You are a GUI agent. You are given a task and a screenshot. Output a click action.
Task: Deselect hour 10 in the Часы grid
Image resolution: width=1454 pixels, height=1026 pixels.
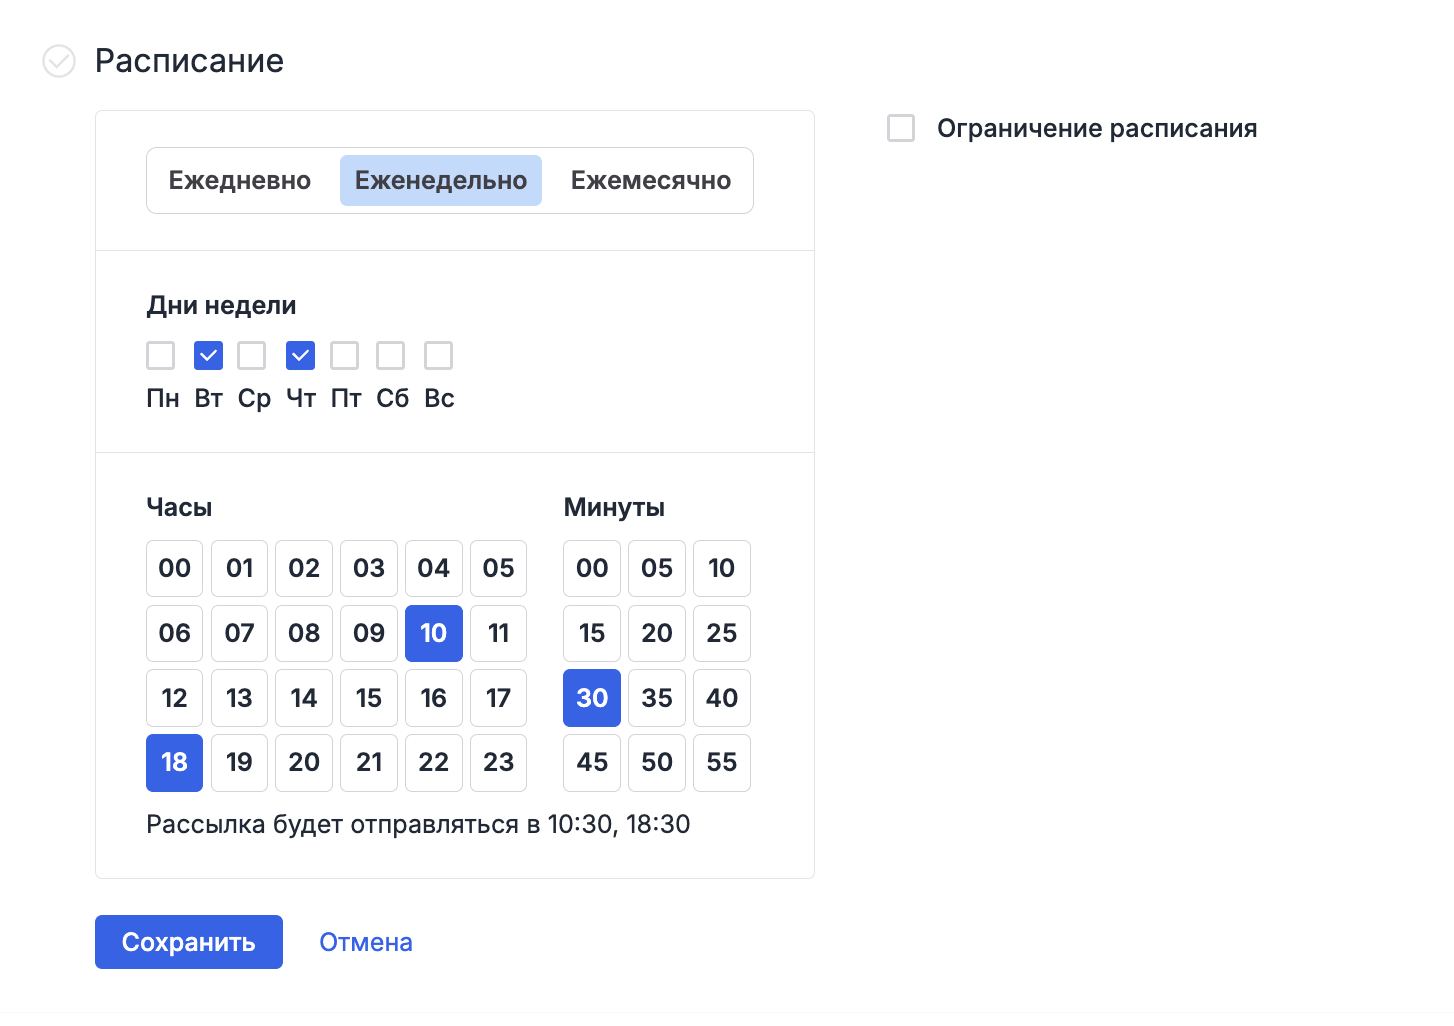click(x=433, y=633)
